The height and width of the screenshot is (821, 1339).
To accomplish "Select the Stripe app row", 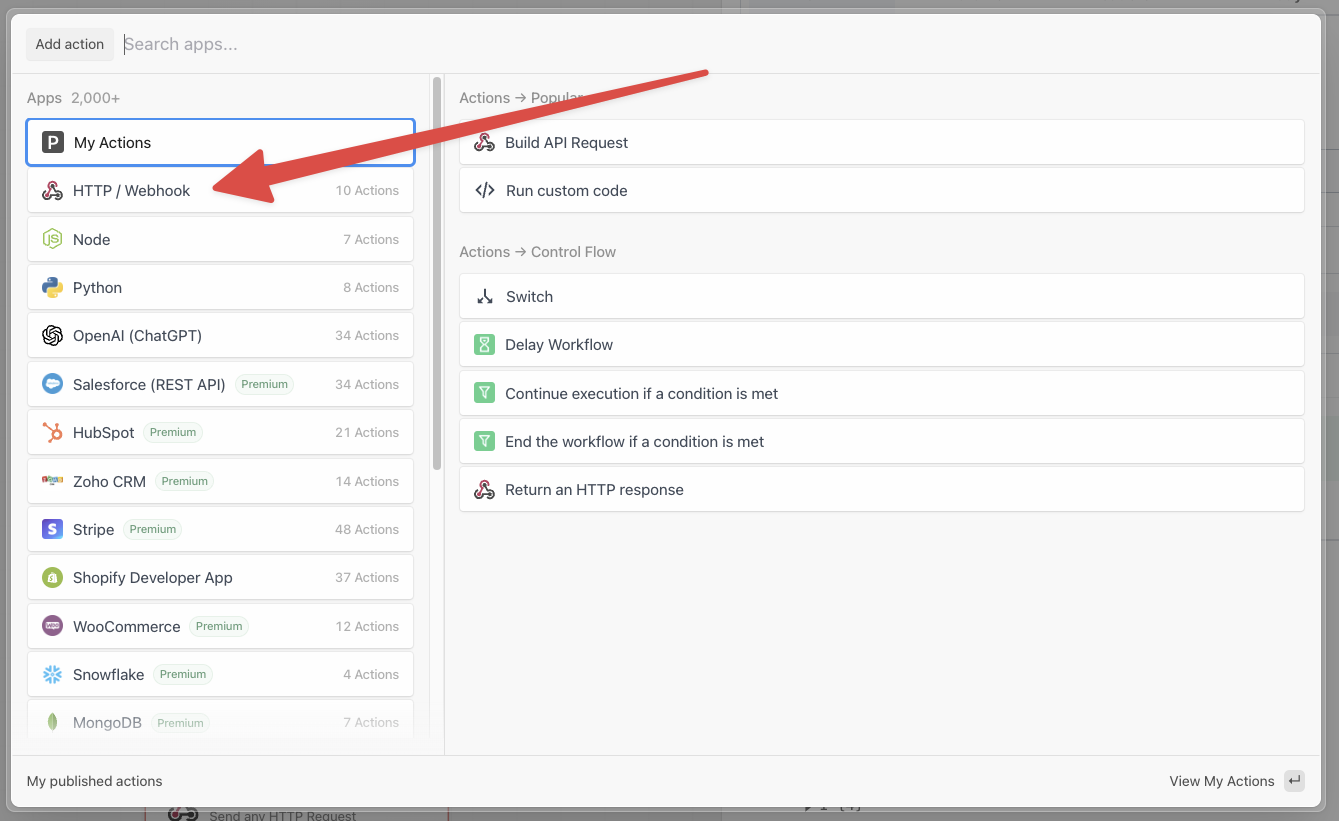I will coord(220,529).
